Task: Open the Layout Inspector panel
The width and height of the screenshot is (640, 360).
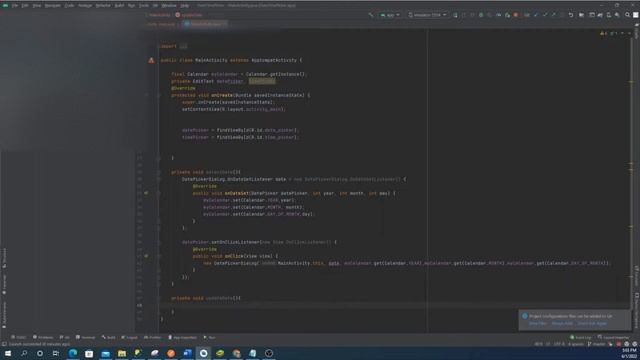Action: tap(613, 338)
